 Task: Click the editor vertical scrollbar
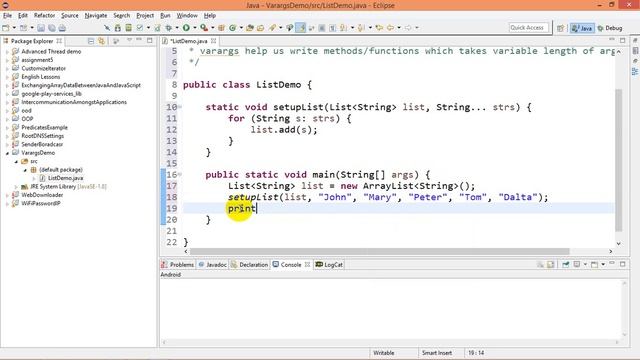click(619, 159)
